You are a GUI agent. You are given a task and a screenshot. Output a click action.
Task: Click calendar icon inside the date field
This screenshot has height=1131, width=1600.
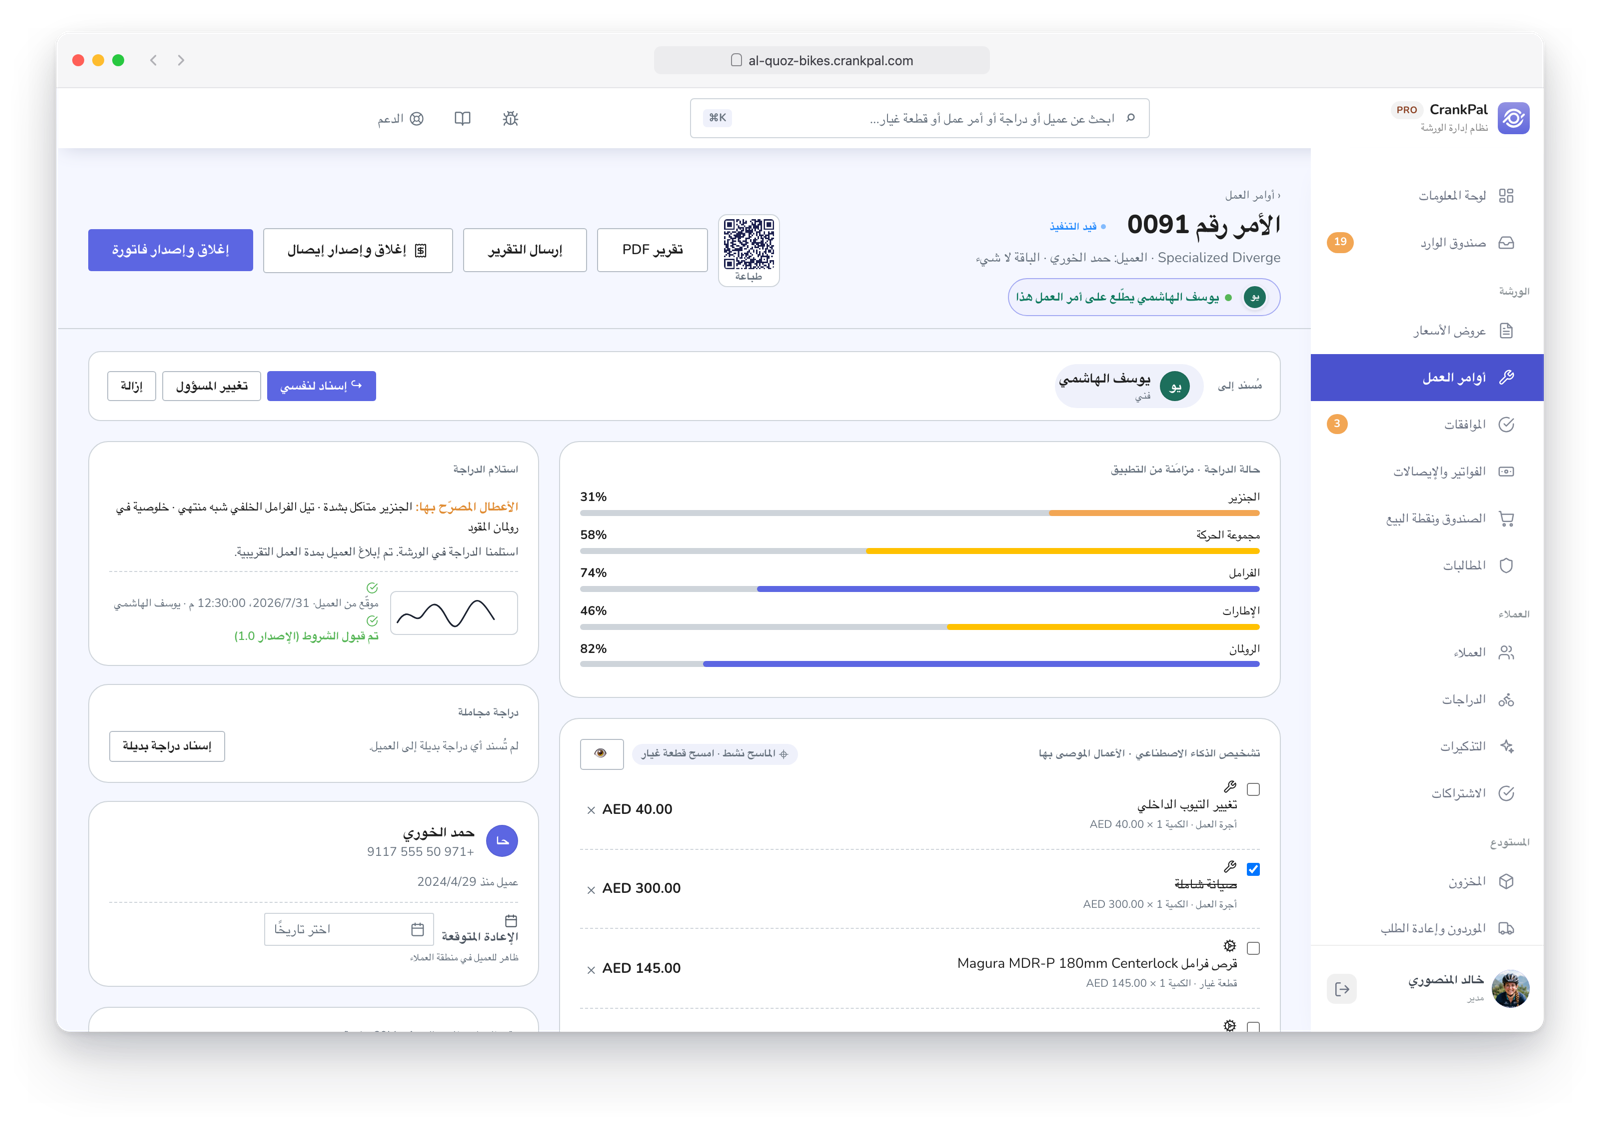click(x=417, y=929)
